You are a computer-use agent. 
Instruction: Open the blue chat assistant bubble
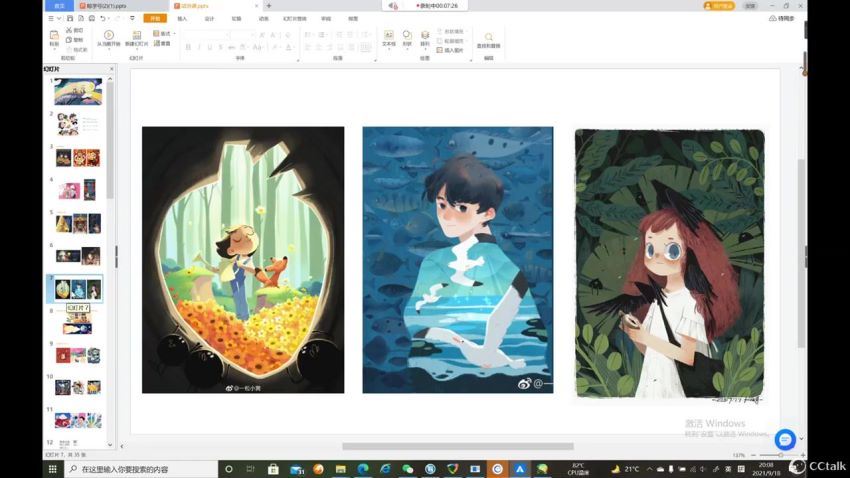(785, 440)
